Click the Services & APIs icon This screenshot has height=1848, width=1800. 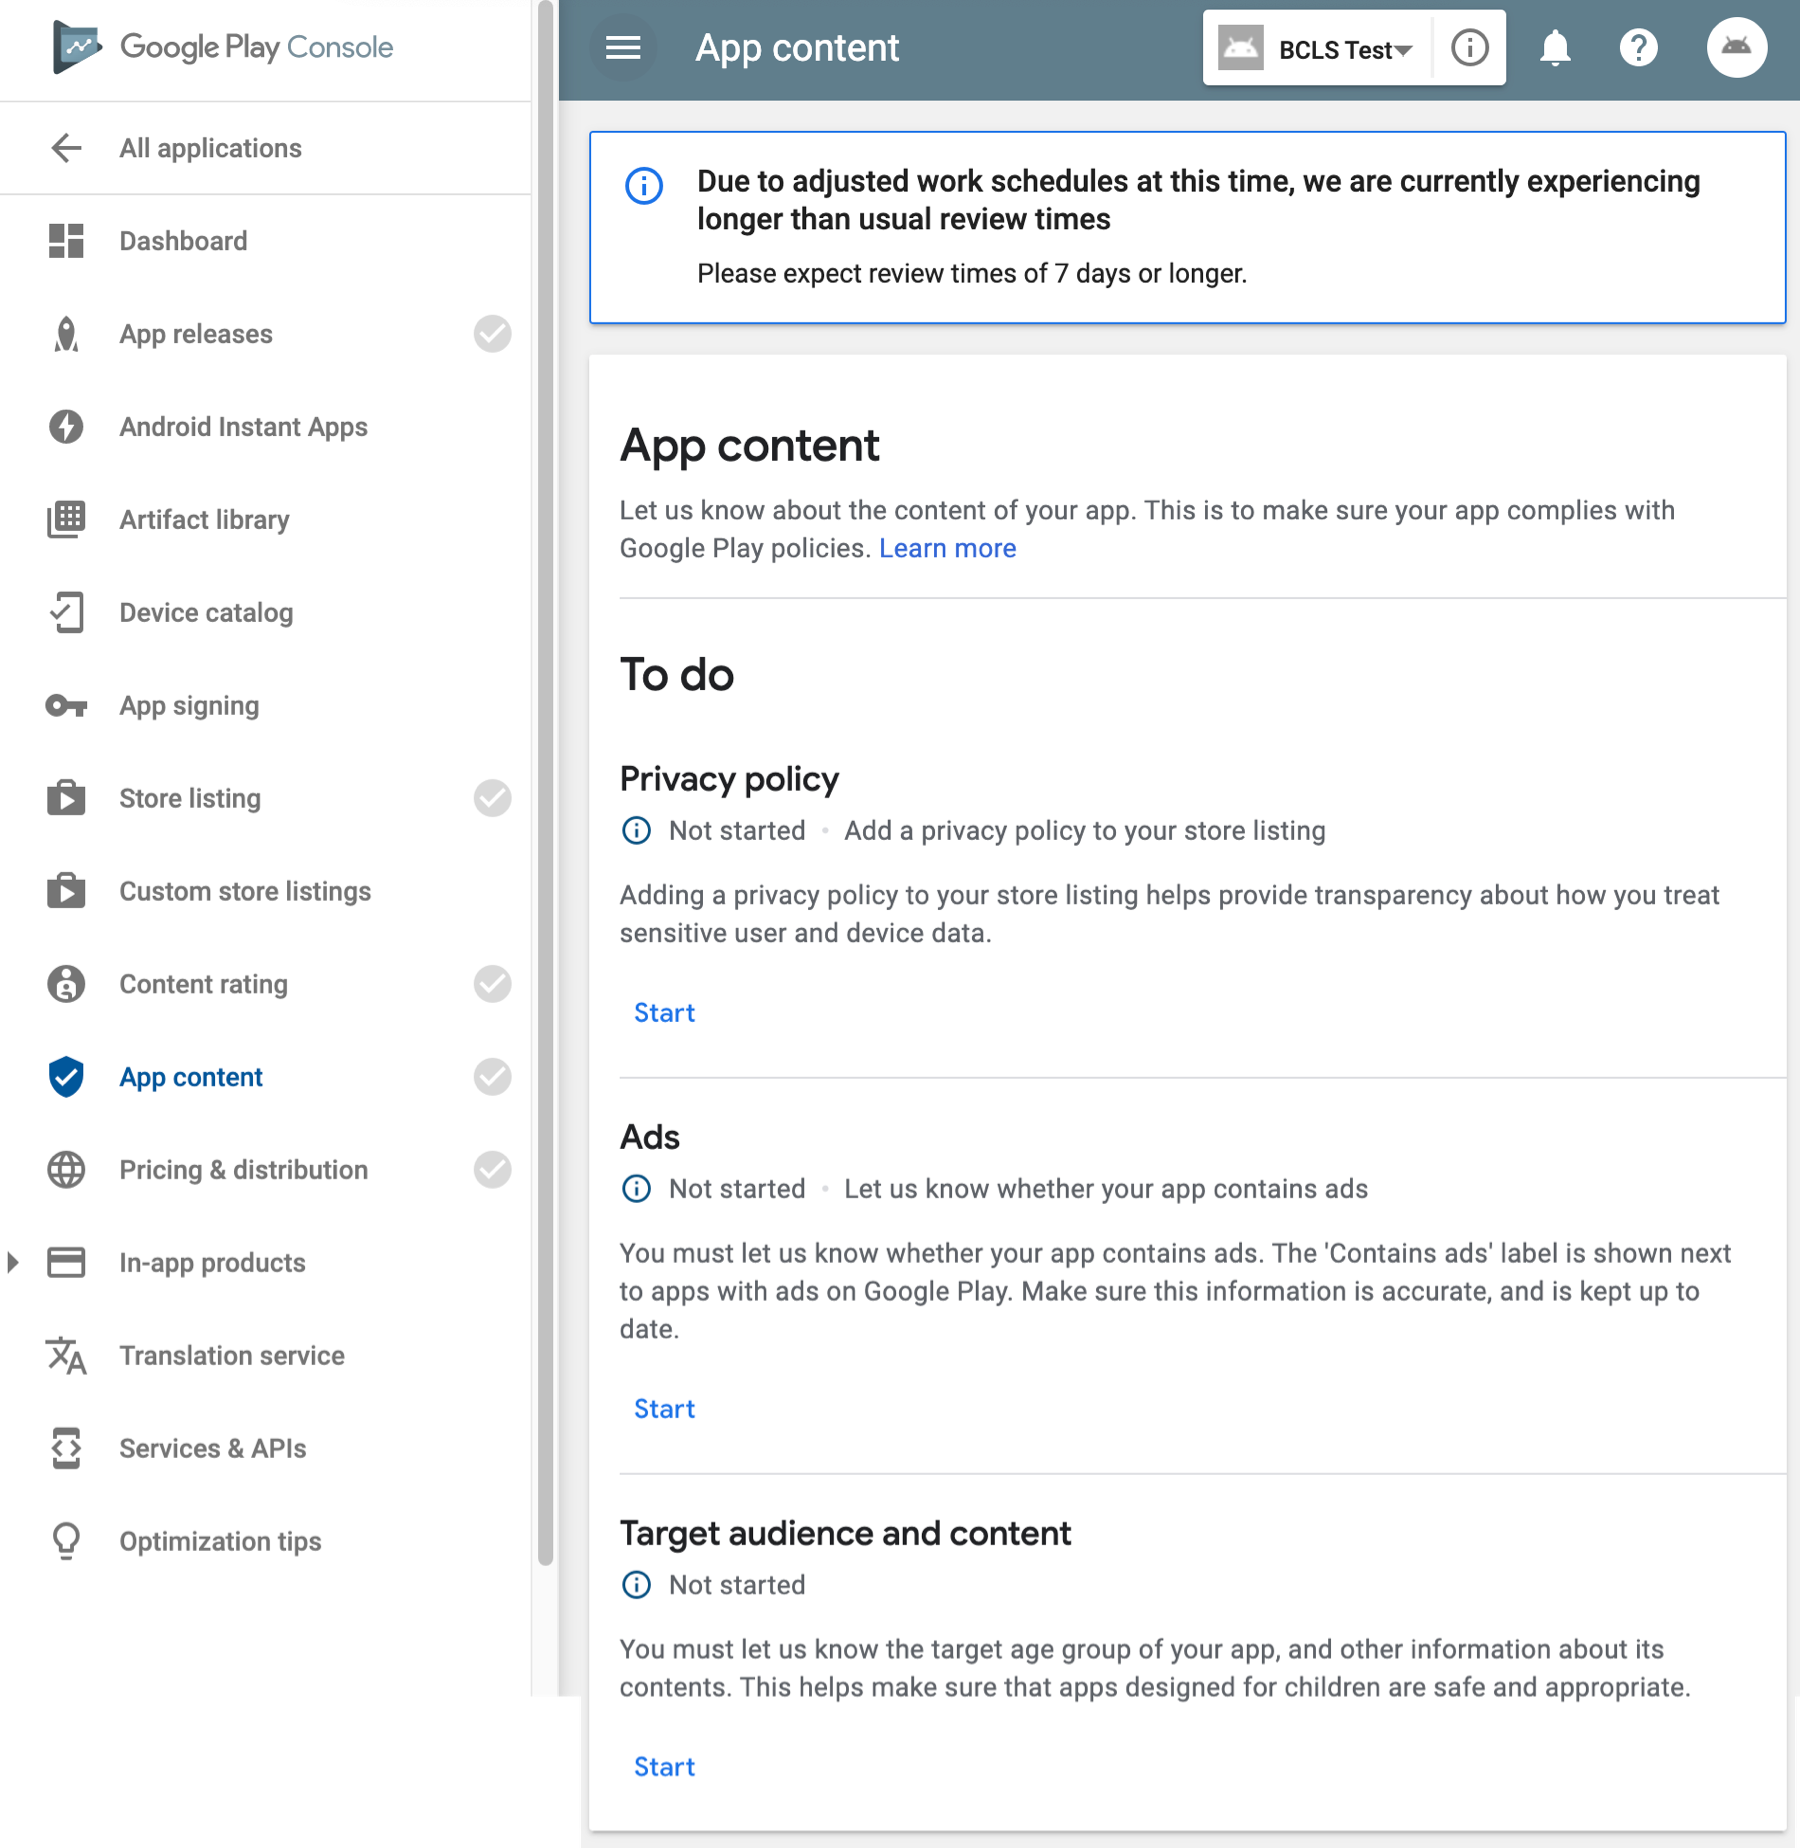[x=66, y=1448]
